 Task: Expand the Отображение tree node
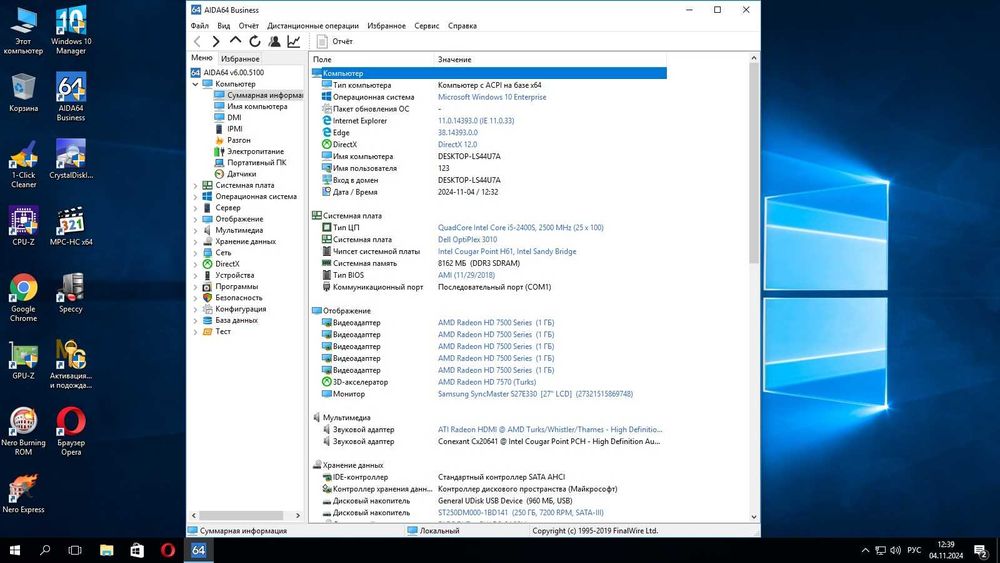click(x=196, y=219)
